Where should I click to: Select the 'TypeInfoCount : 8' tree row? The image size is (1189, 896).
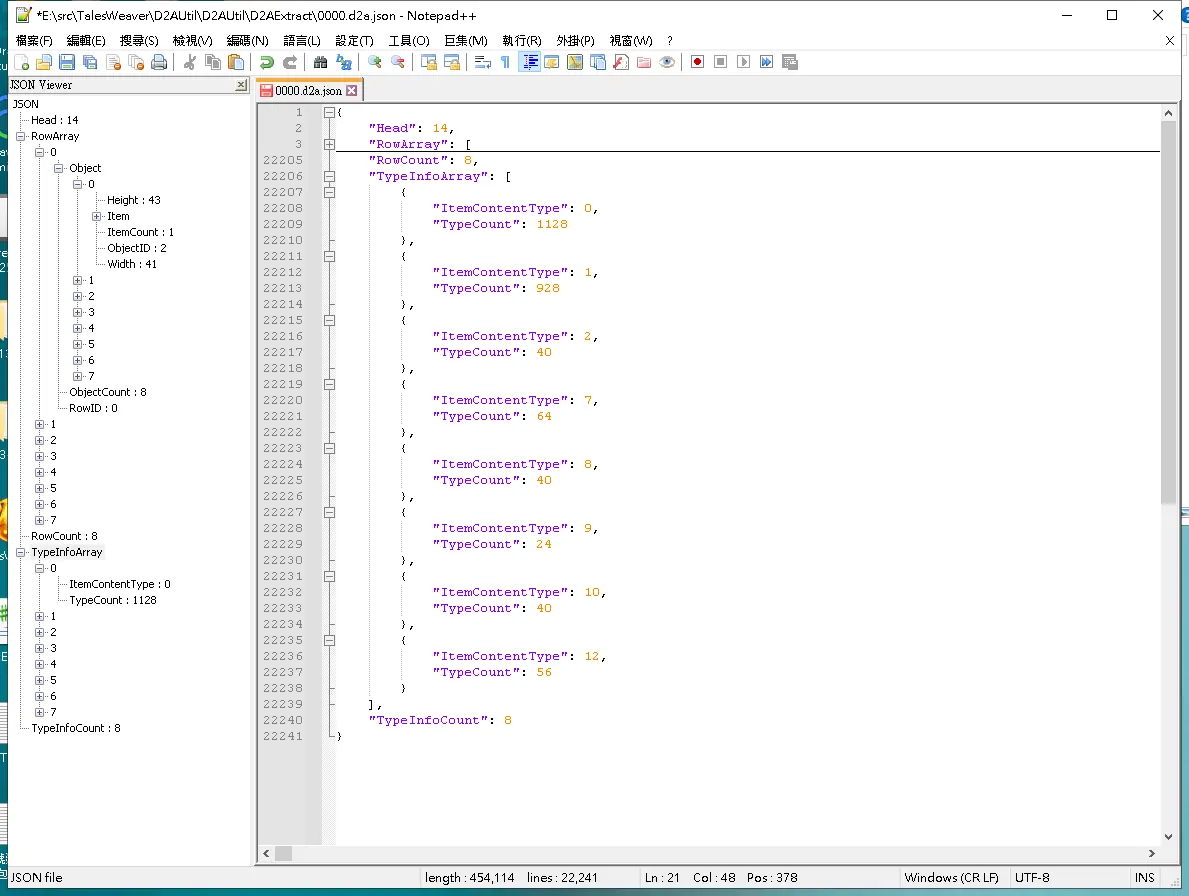coord(76,728)
